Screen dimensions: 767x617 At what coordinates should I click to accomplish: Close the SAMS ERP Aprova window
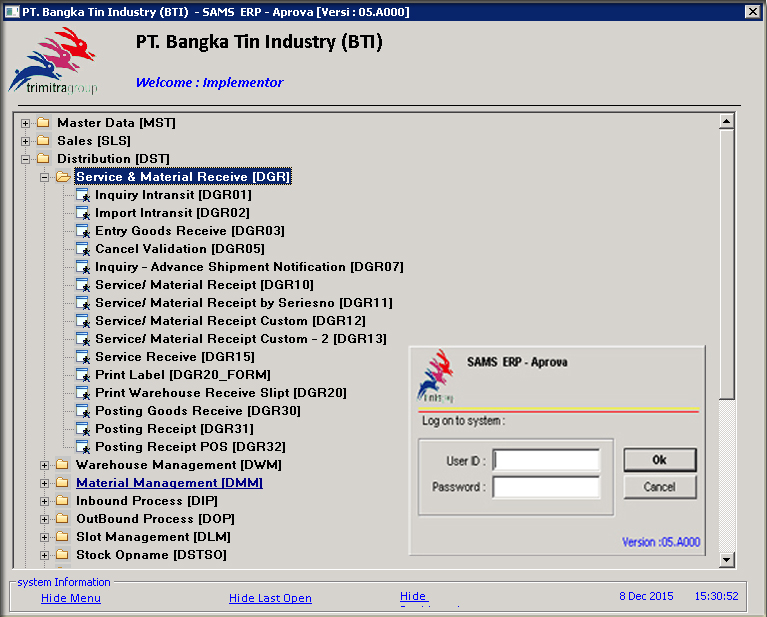pos(752,11)
